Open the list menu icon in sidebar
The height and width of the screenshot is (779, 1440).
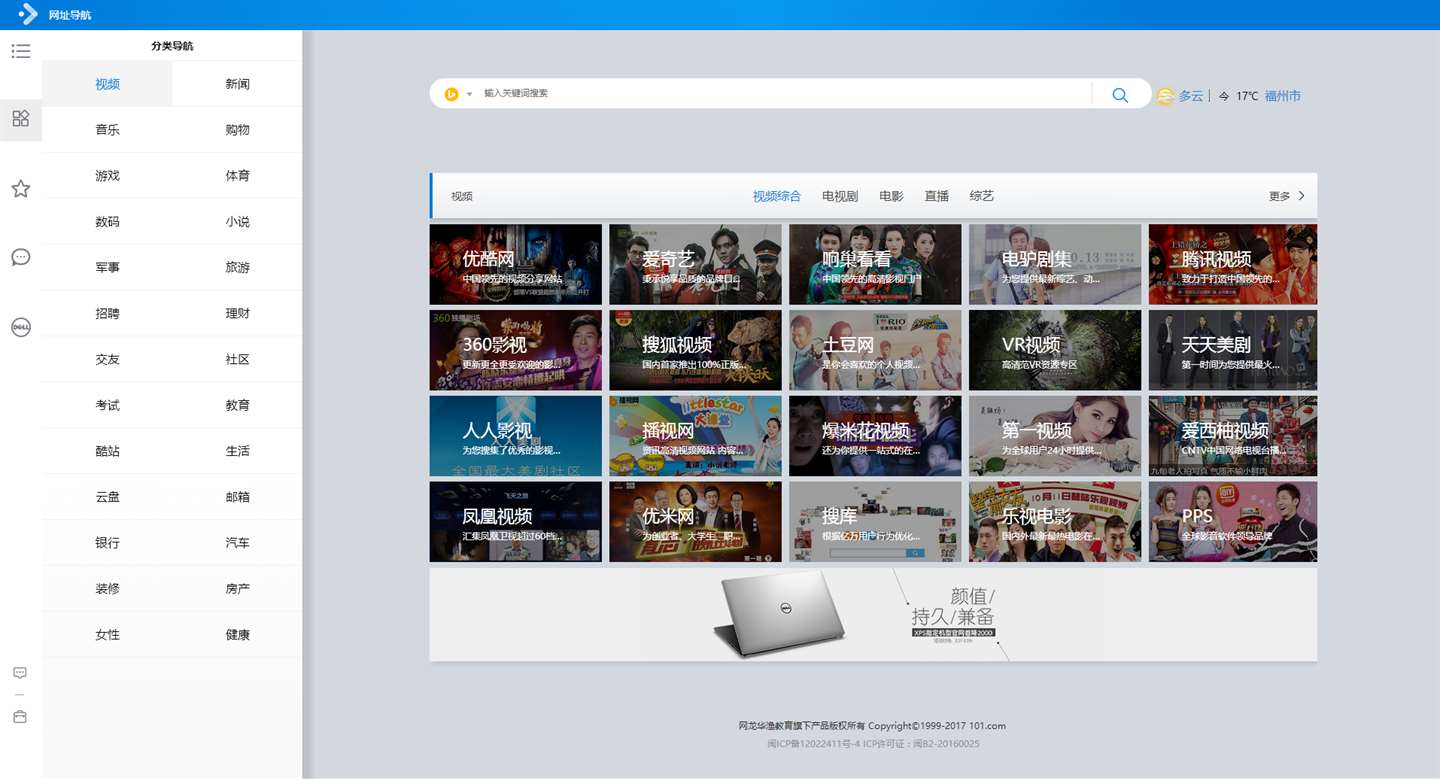point(21,51)
